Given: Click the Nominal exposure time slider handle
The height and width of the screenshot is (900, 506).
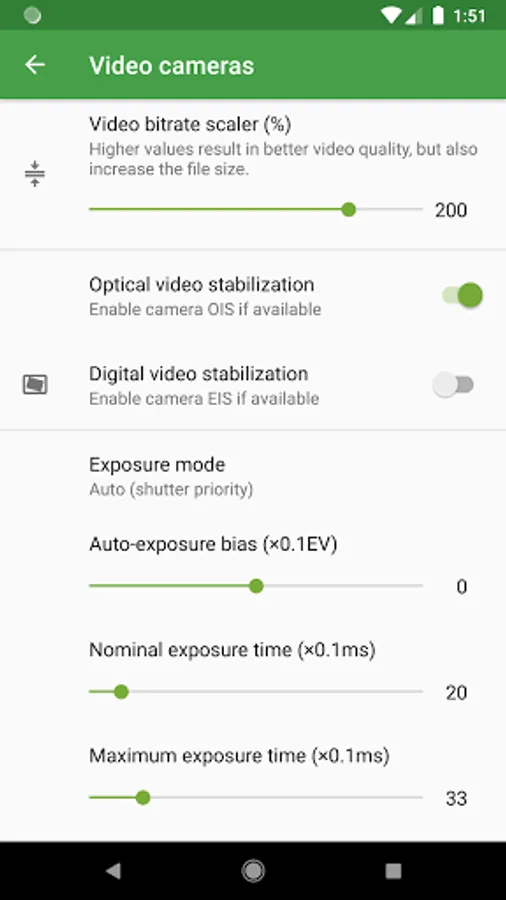Looking at the screenshot, I should (120, 692).
